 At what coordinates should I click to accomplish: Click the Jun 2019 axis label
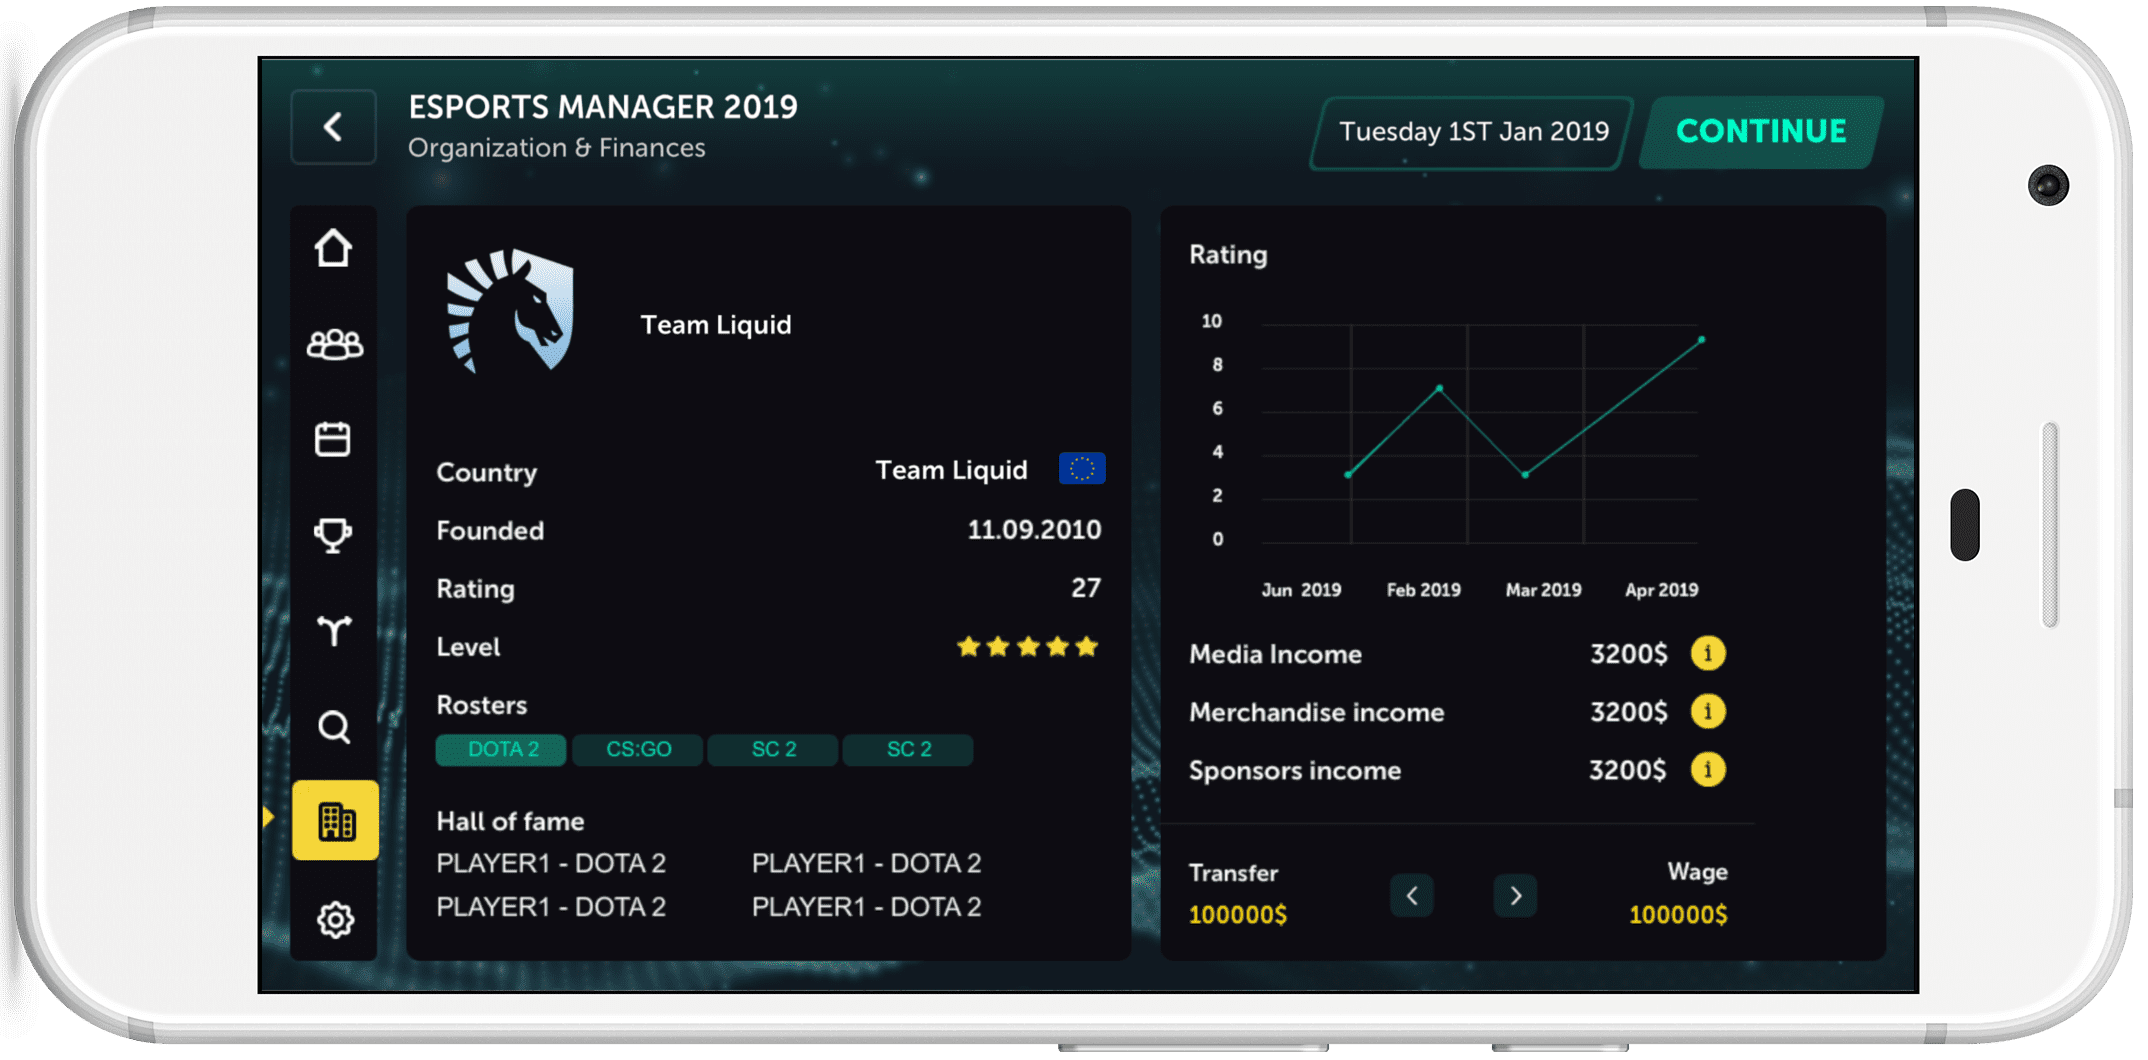tap(1301, 590)
